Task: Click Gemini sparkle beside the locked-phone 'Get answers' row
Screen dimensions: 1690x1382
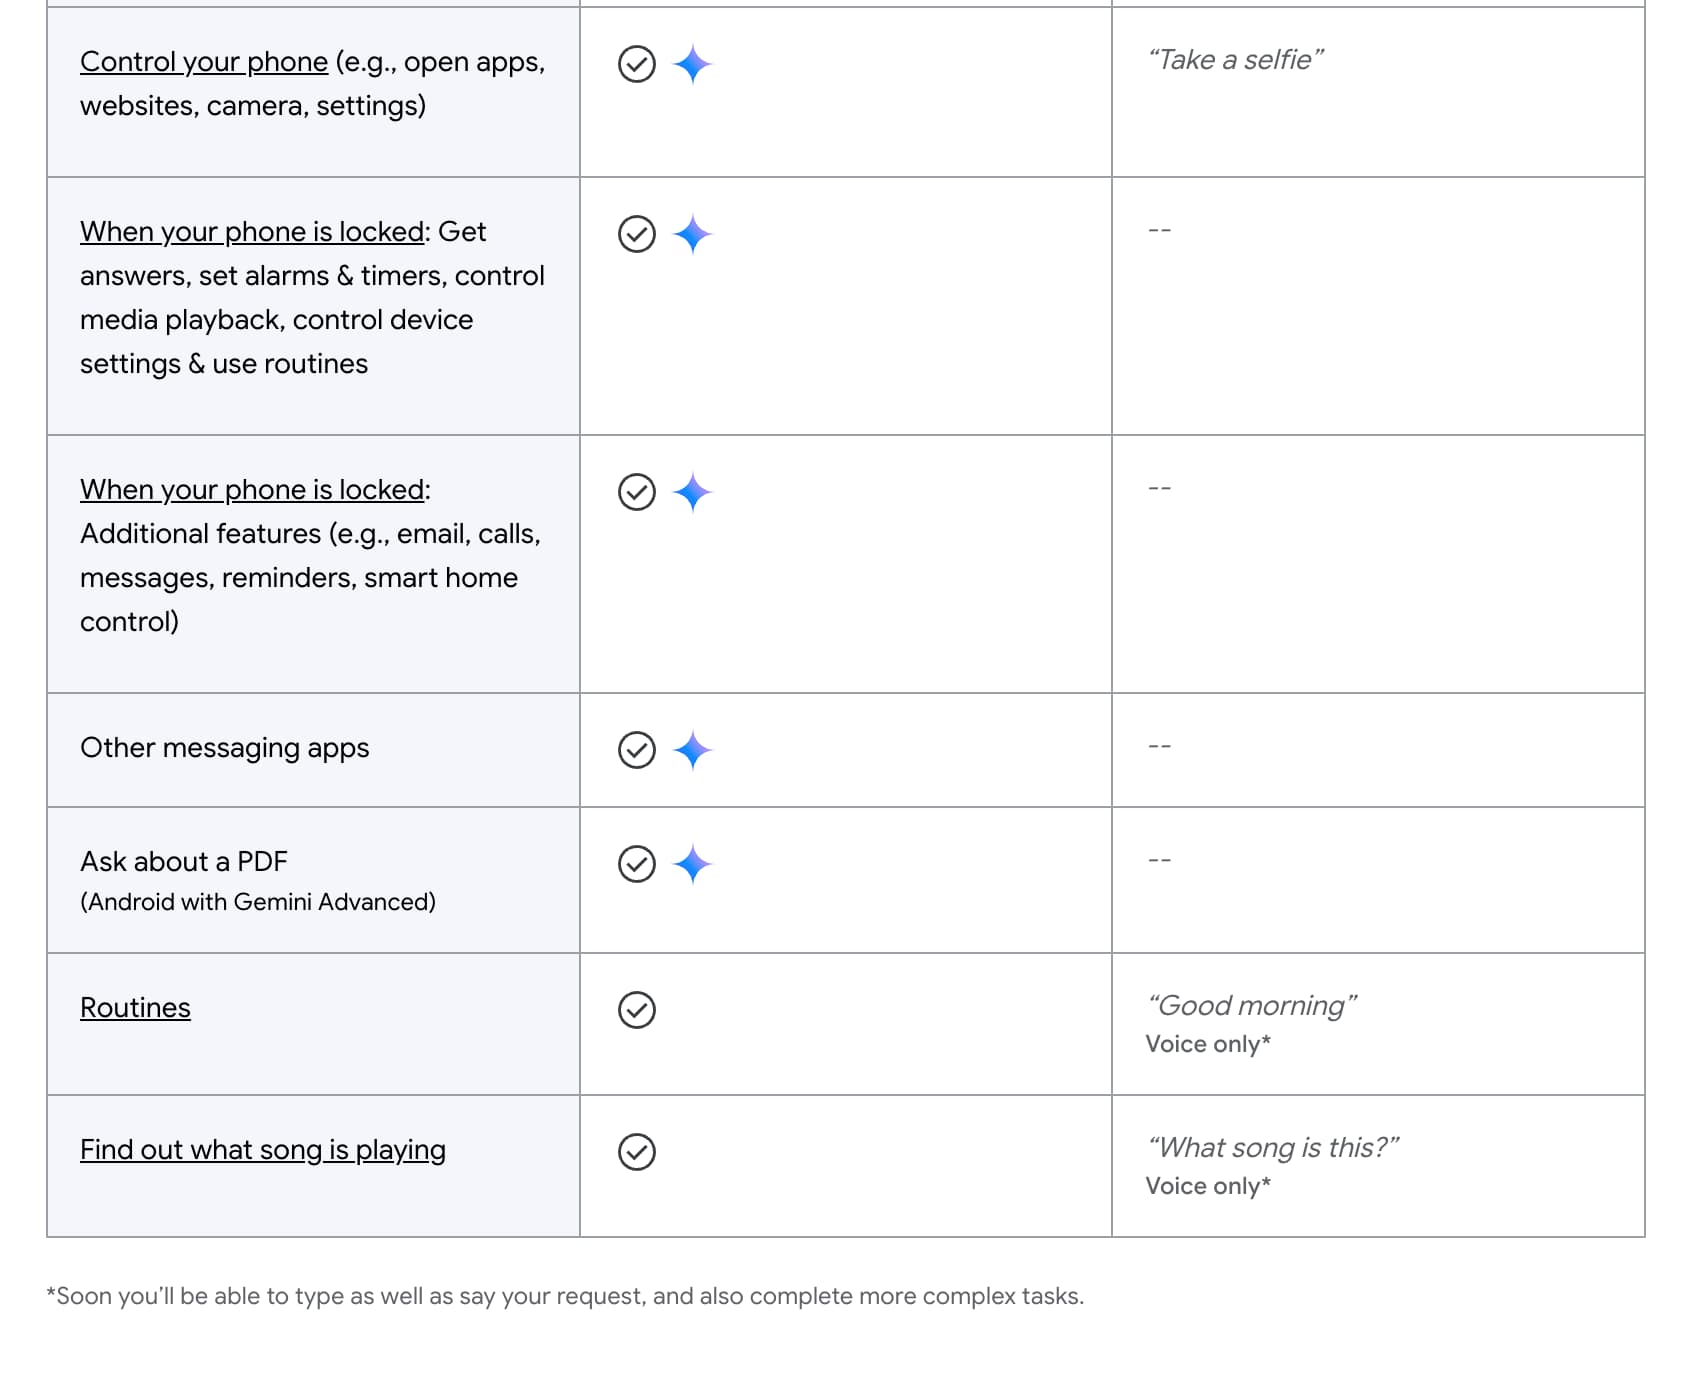Action: pos(692,234)
